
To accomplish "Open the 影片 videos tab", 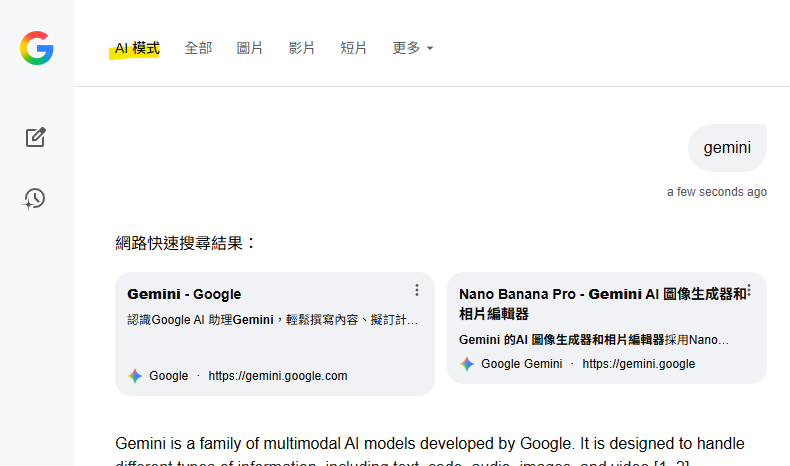I will 302,48.
